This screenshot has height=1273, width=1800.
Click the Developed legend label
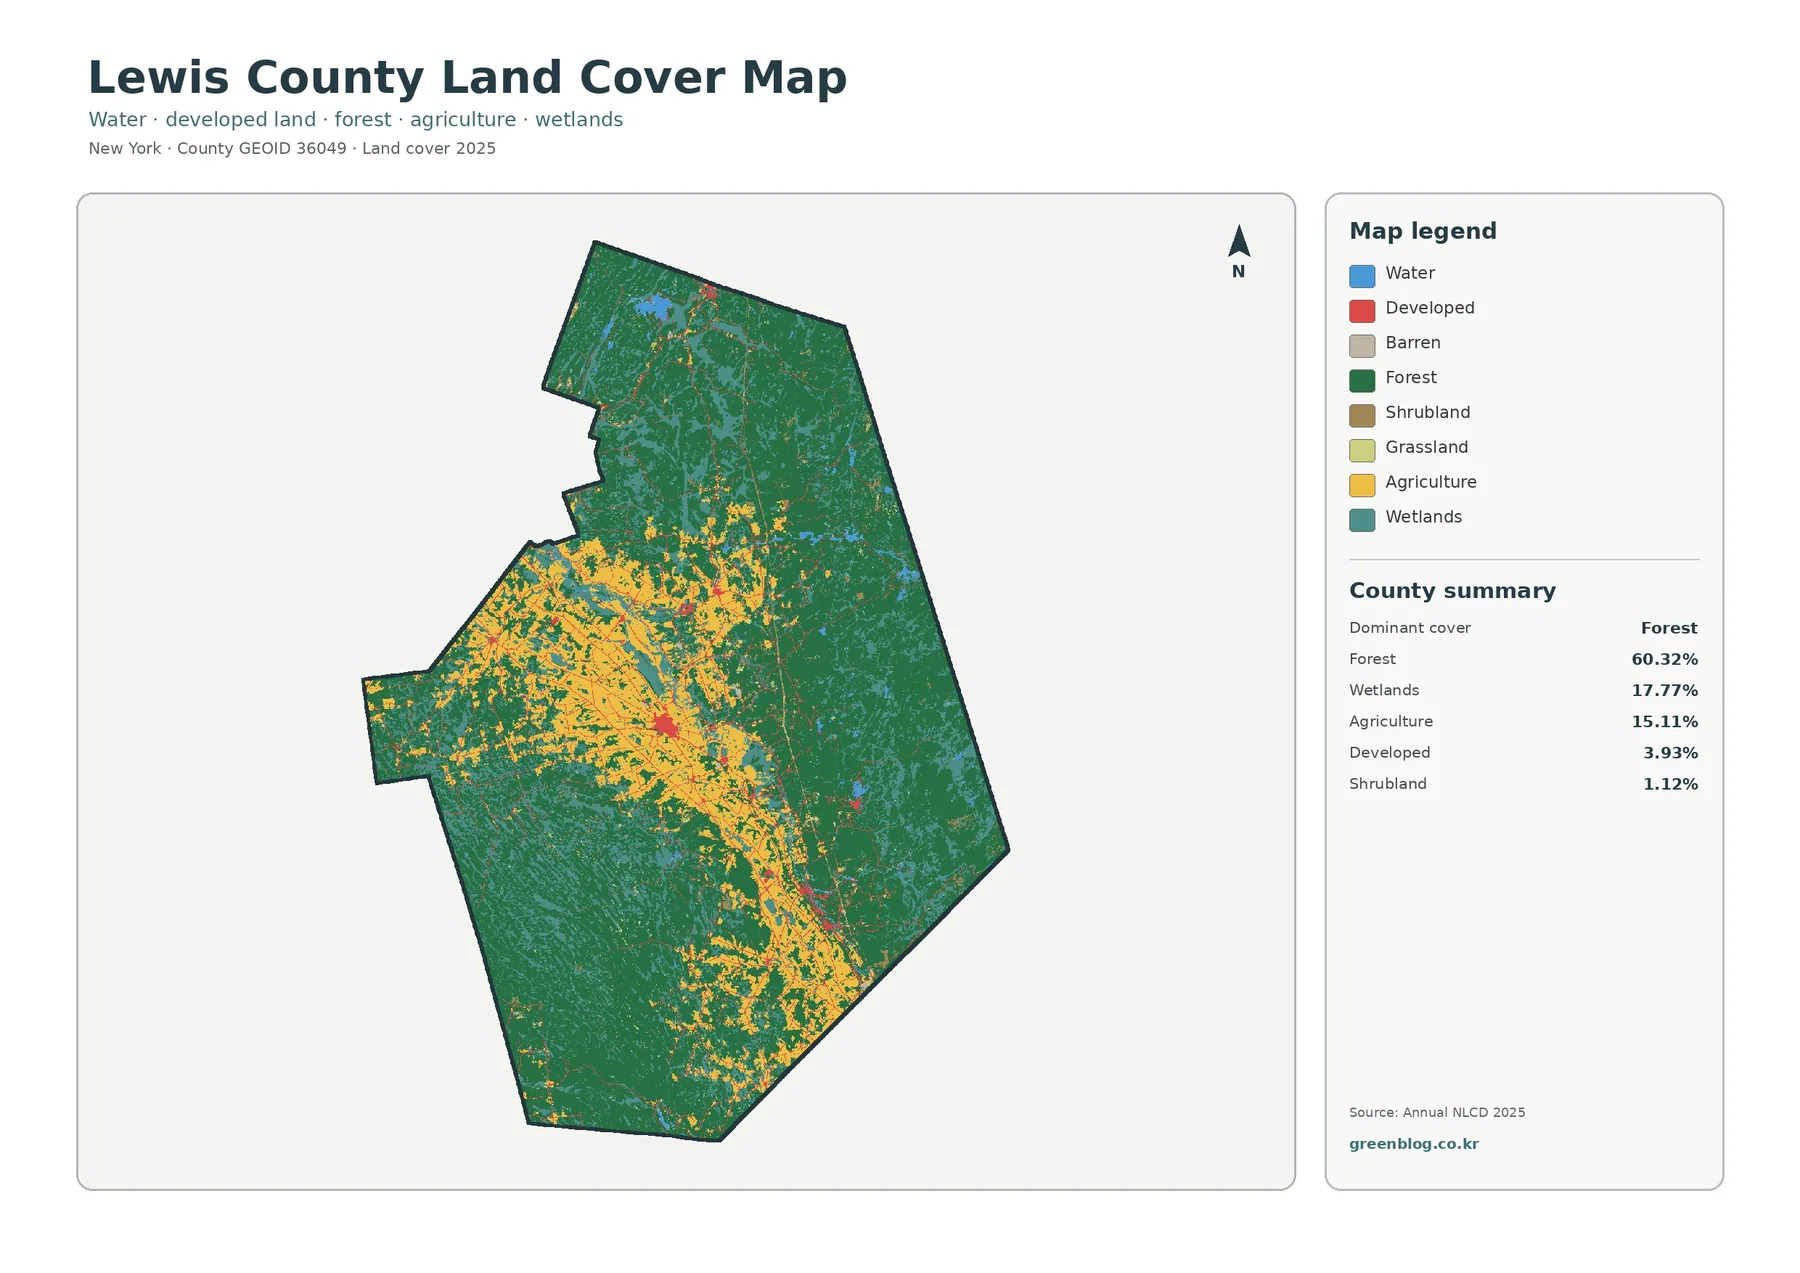pyautogui.click(x=1430, y=308)
